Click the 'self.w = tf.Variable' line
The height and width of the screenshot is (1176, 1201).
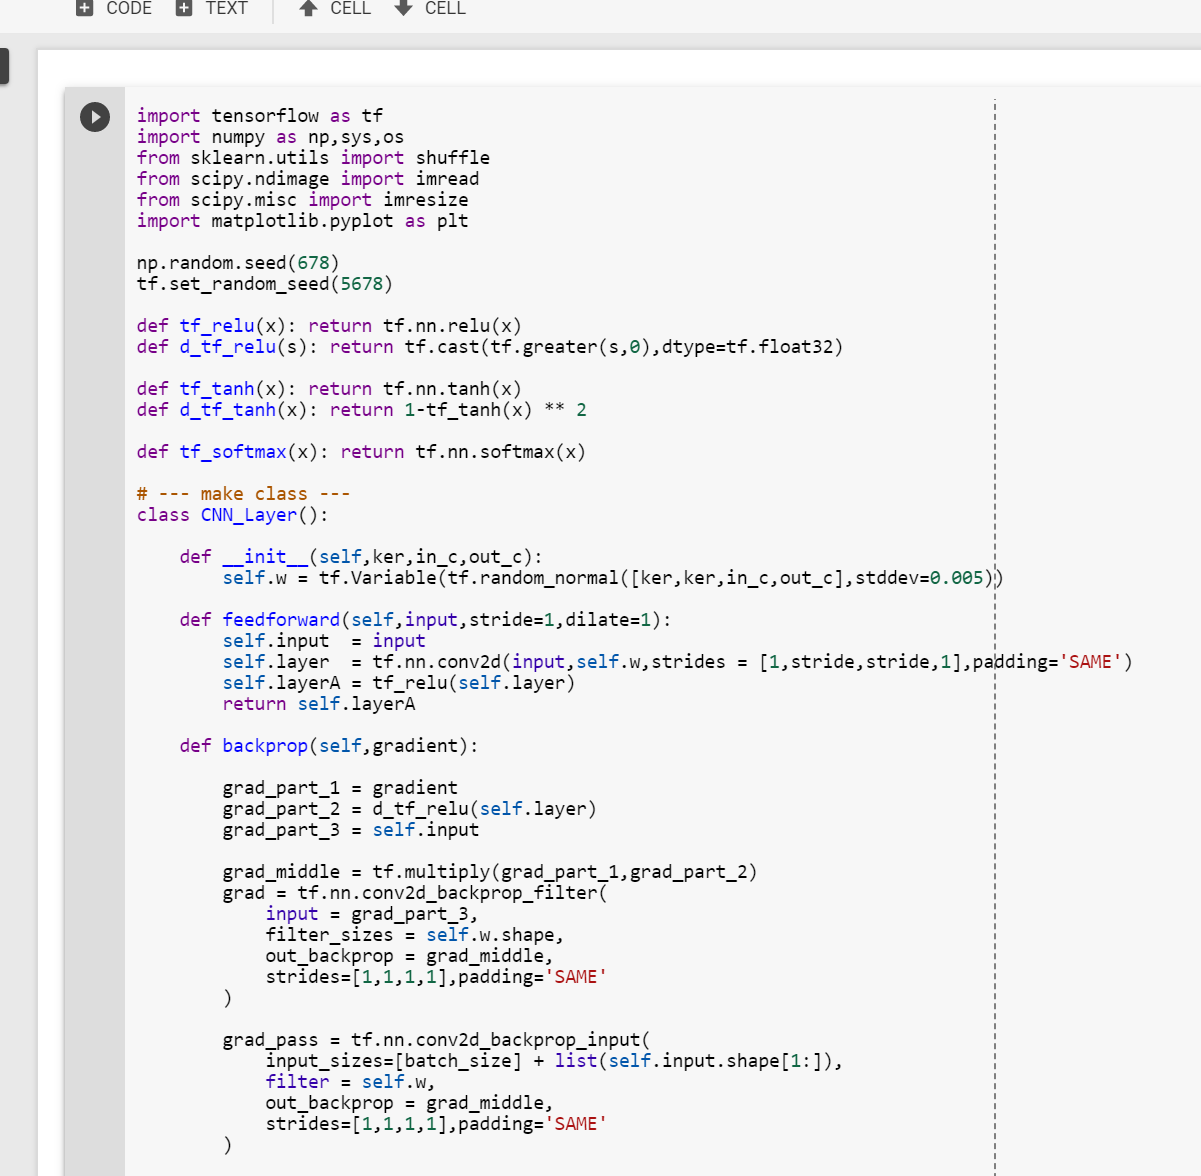click(613, 578)
